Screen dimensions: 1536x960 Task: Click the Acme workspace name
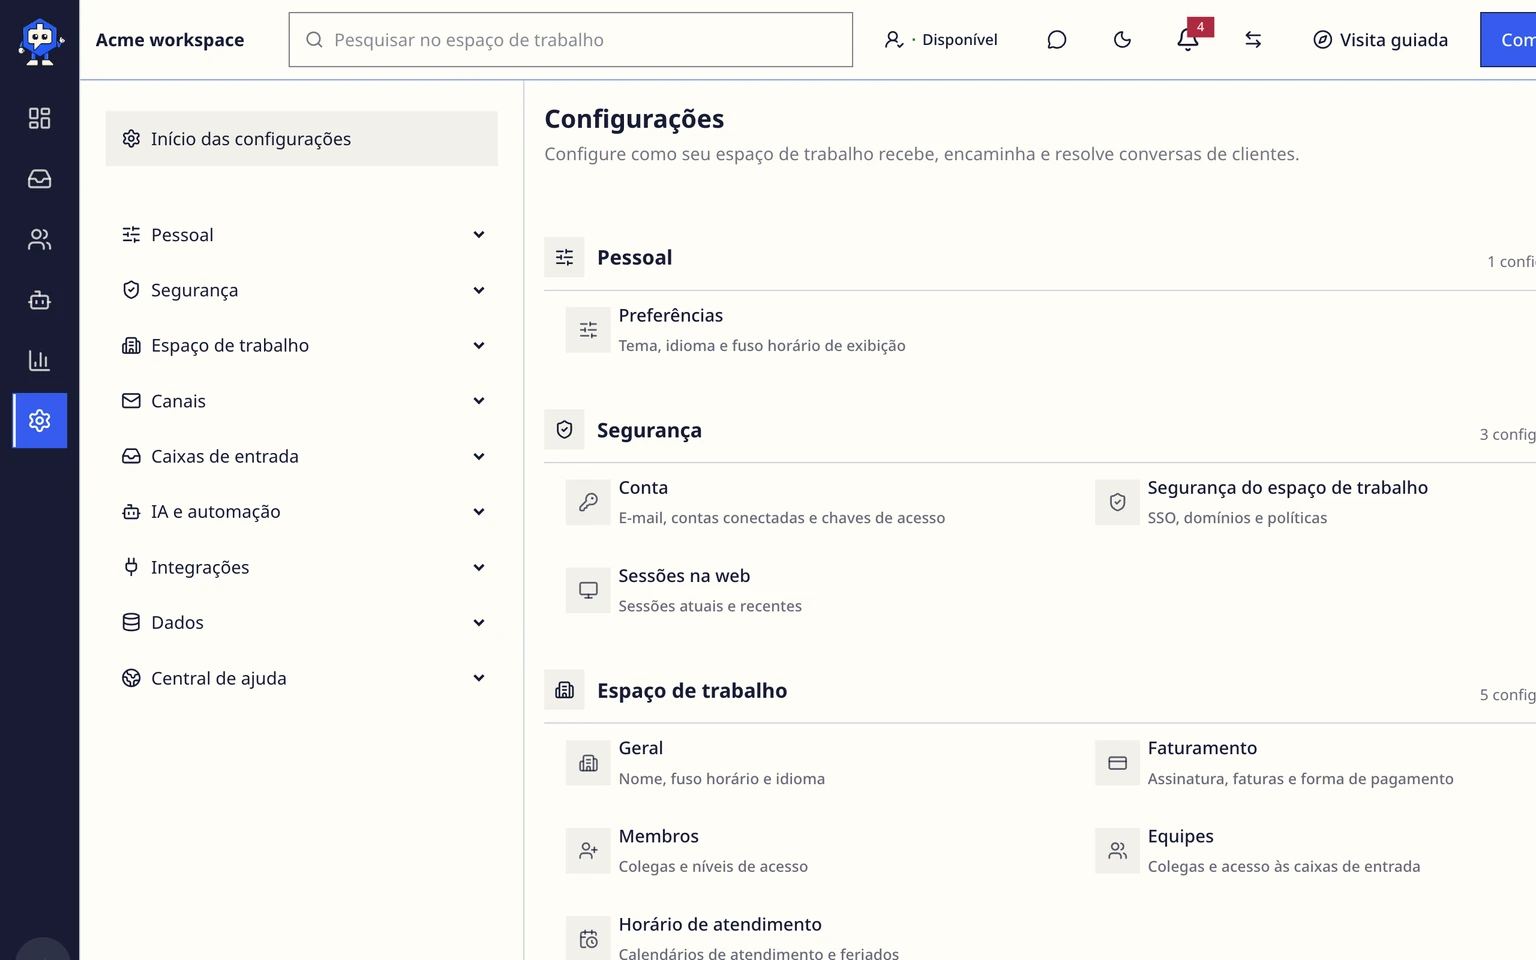170,40
